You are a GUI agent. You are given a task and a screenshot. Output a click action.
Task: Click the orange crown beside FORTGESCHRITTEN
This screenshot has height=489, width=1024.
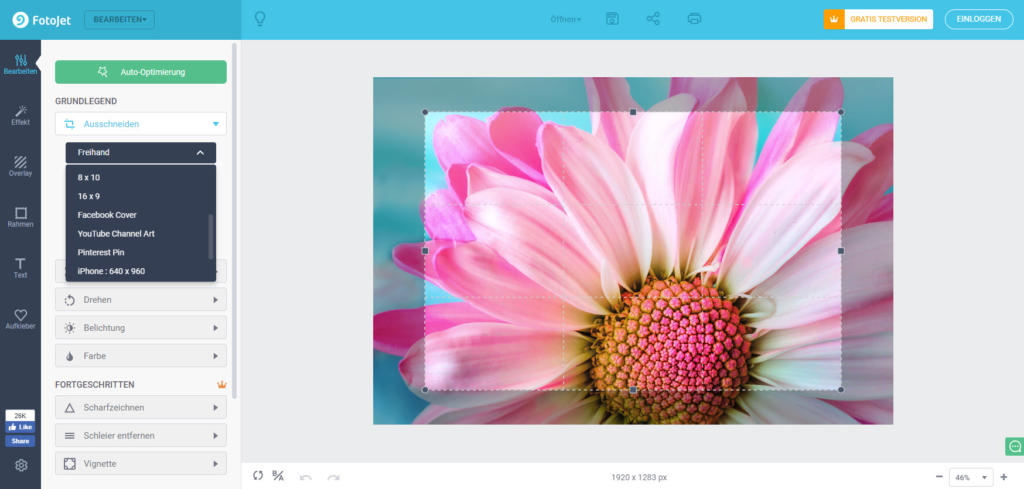(222, 385)
